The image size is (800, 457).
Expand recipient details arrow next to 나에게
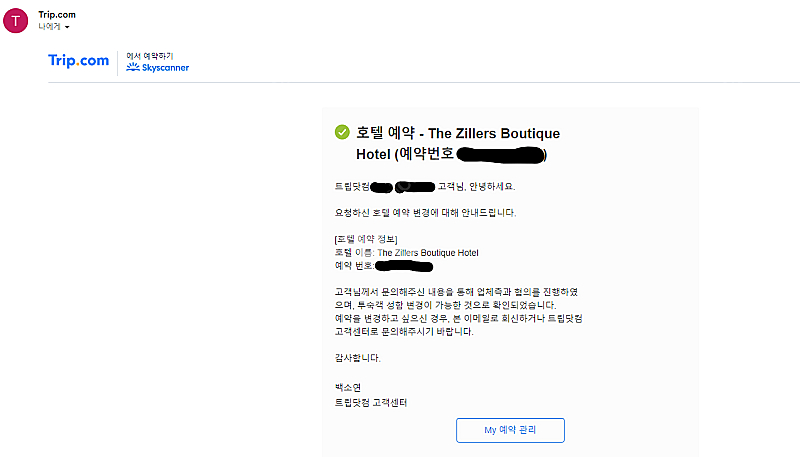67,27
